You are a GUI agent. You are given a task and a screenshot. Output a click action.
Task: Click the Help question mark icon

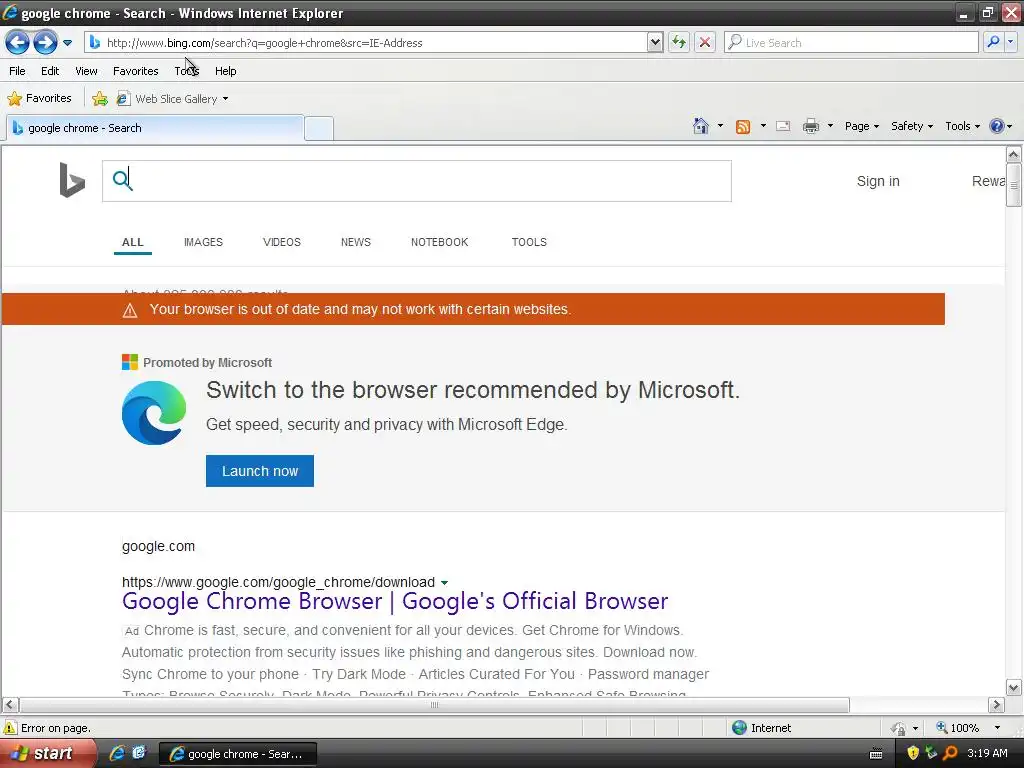coord(997,126)
